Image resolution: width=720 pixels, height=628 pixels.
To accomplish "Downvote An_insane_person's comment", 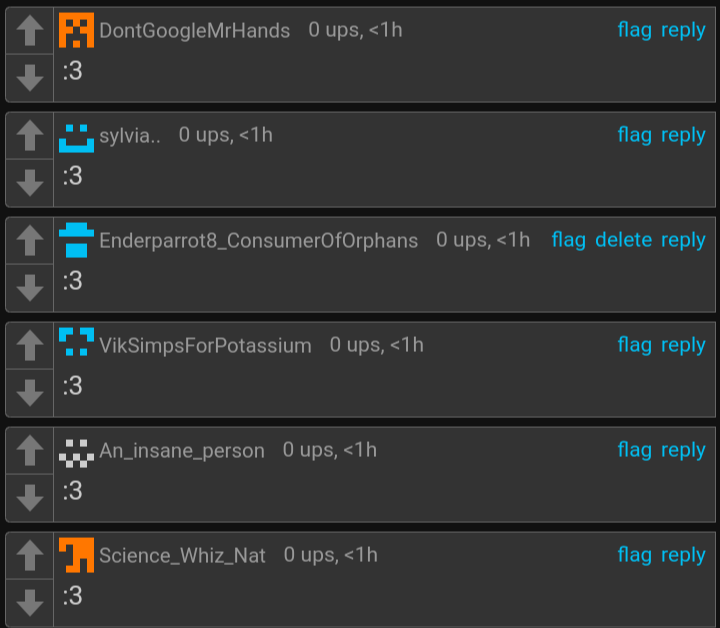I will [30, 497].
